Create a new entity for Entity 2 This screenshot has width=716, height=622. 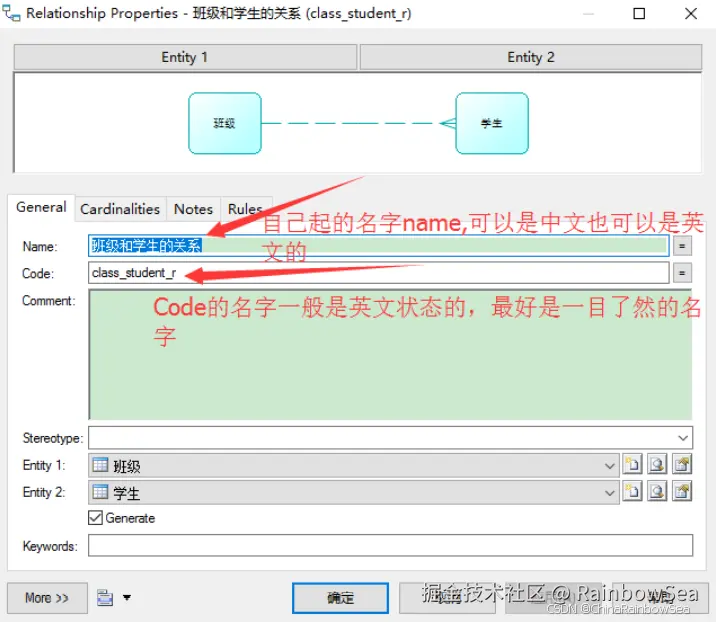click(632, 491)
